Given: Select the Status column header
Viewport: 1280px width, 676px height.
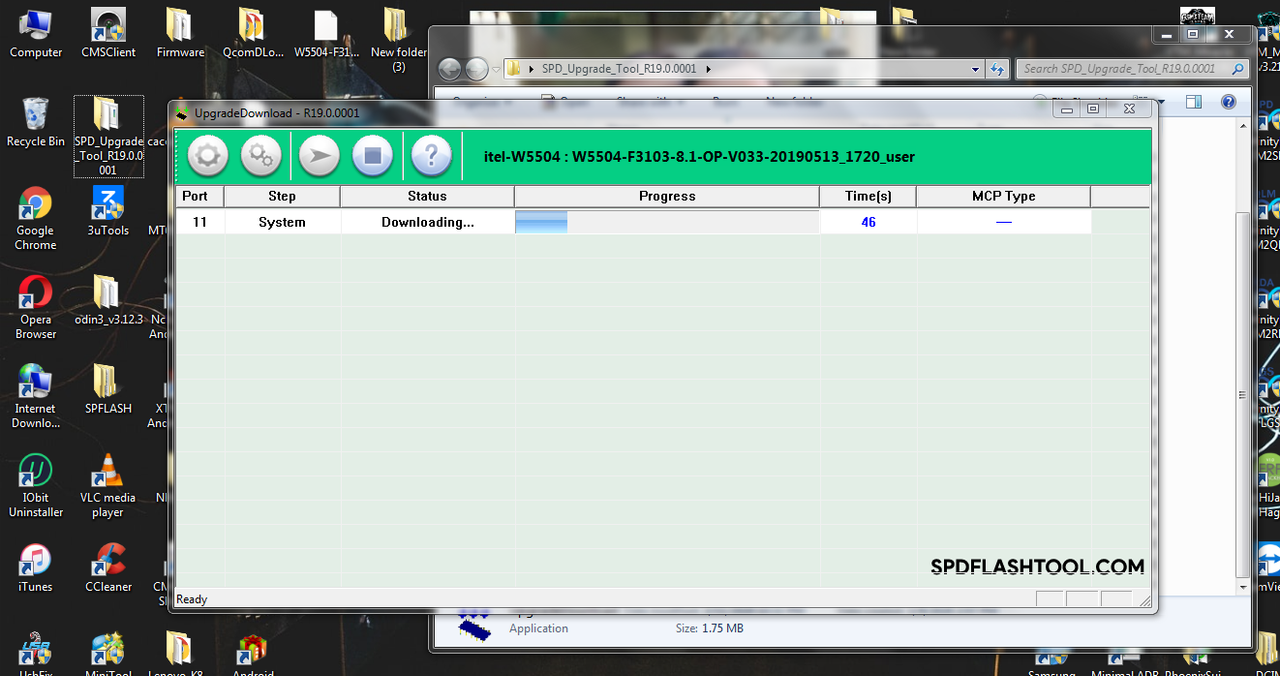Looking at the screenshot, I should click(x=427, y=196).
